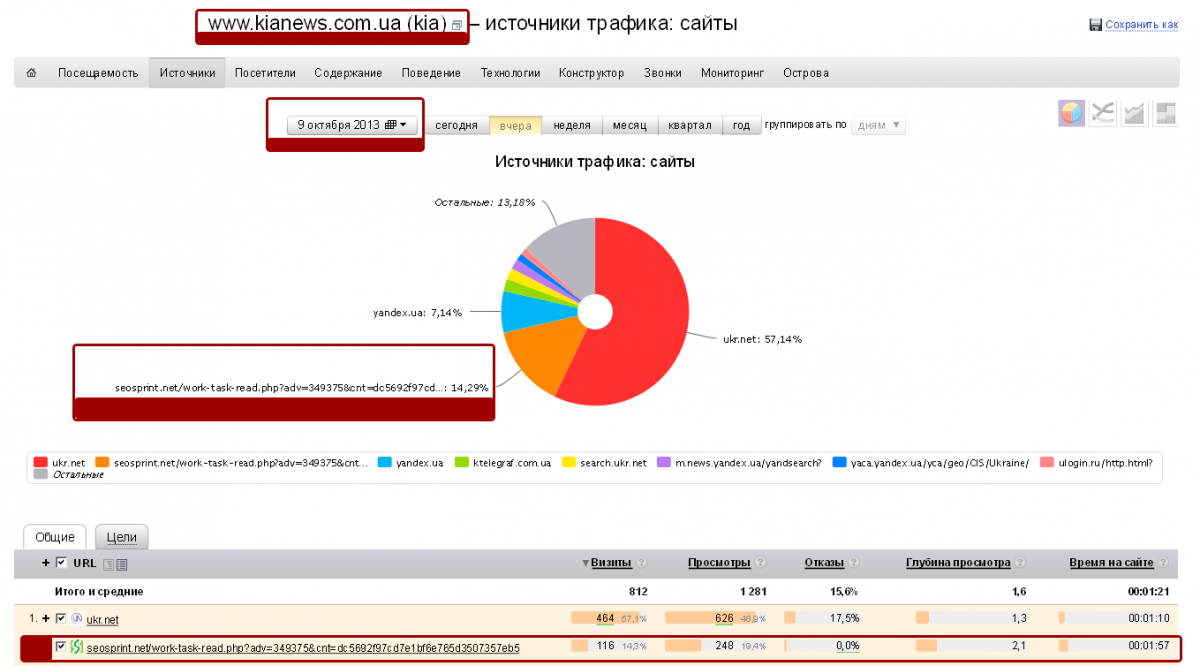
Task: Switch to the line chart view icon
Action: (x=1103, y=113)
